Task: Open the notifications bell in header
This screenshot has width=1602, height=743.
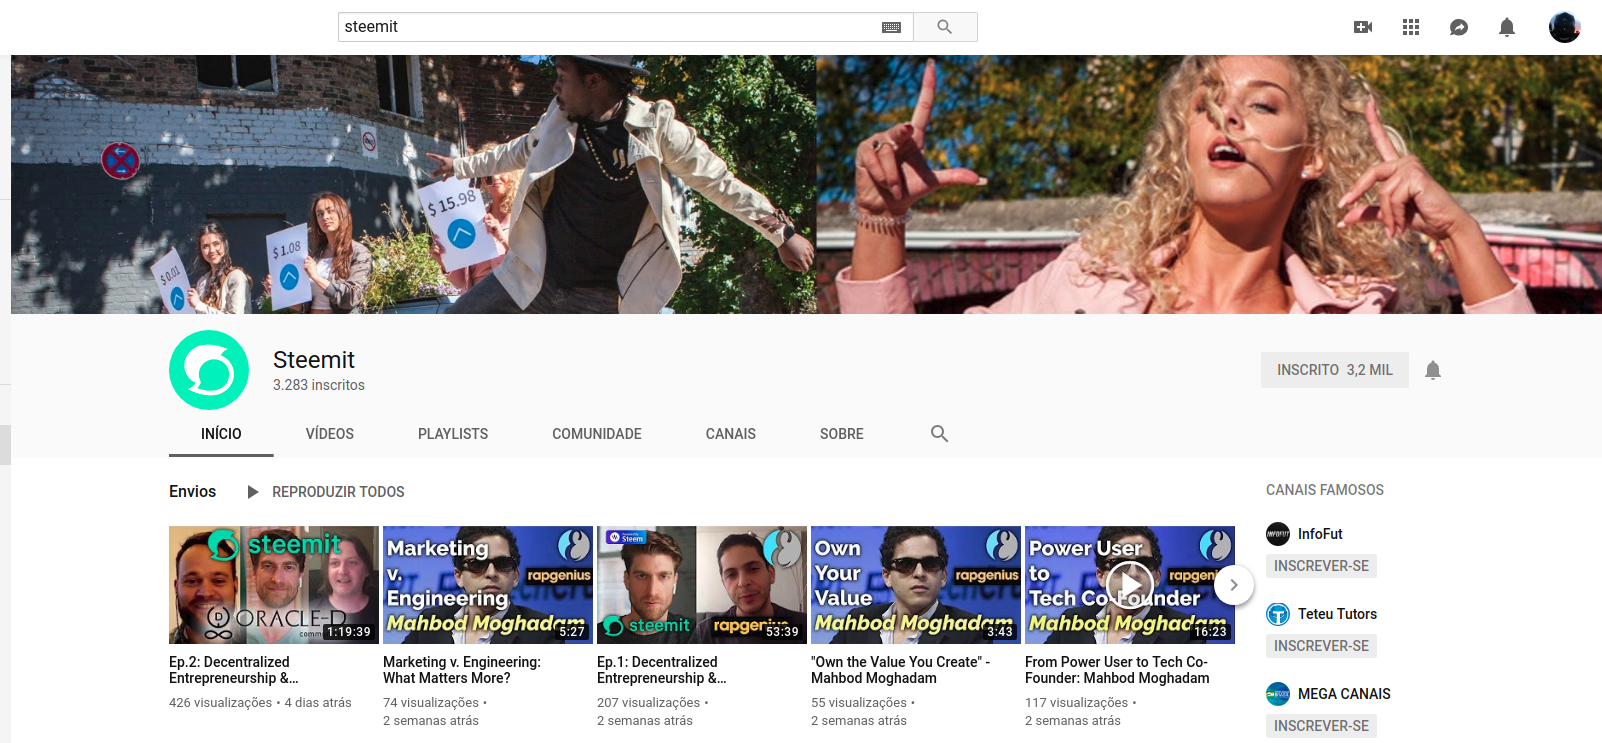Action: [1507, 27]
